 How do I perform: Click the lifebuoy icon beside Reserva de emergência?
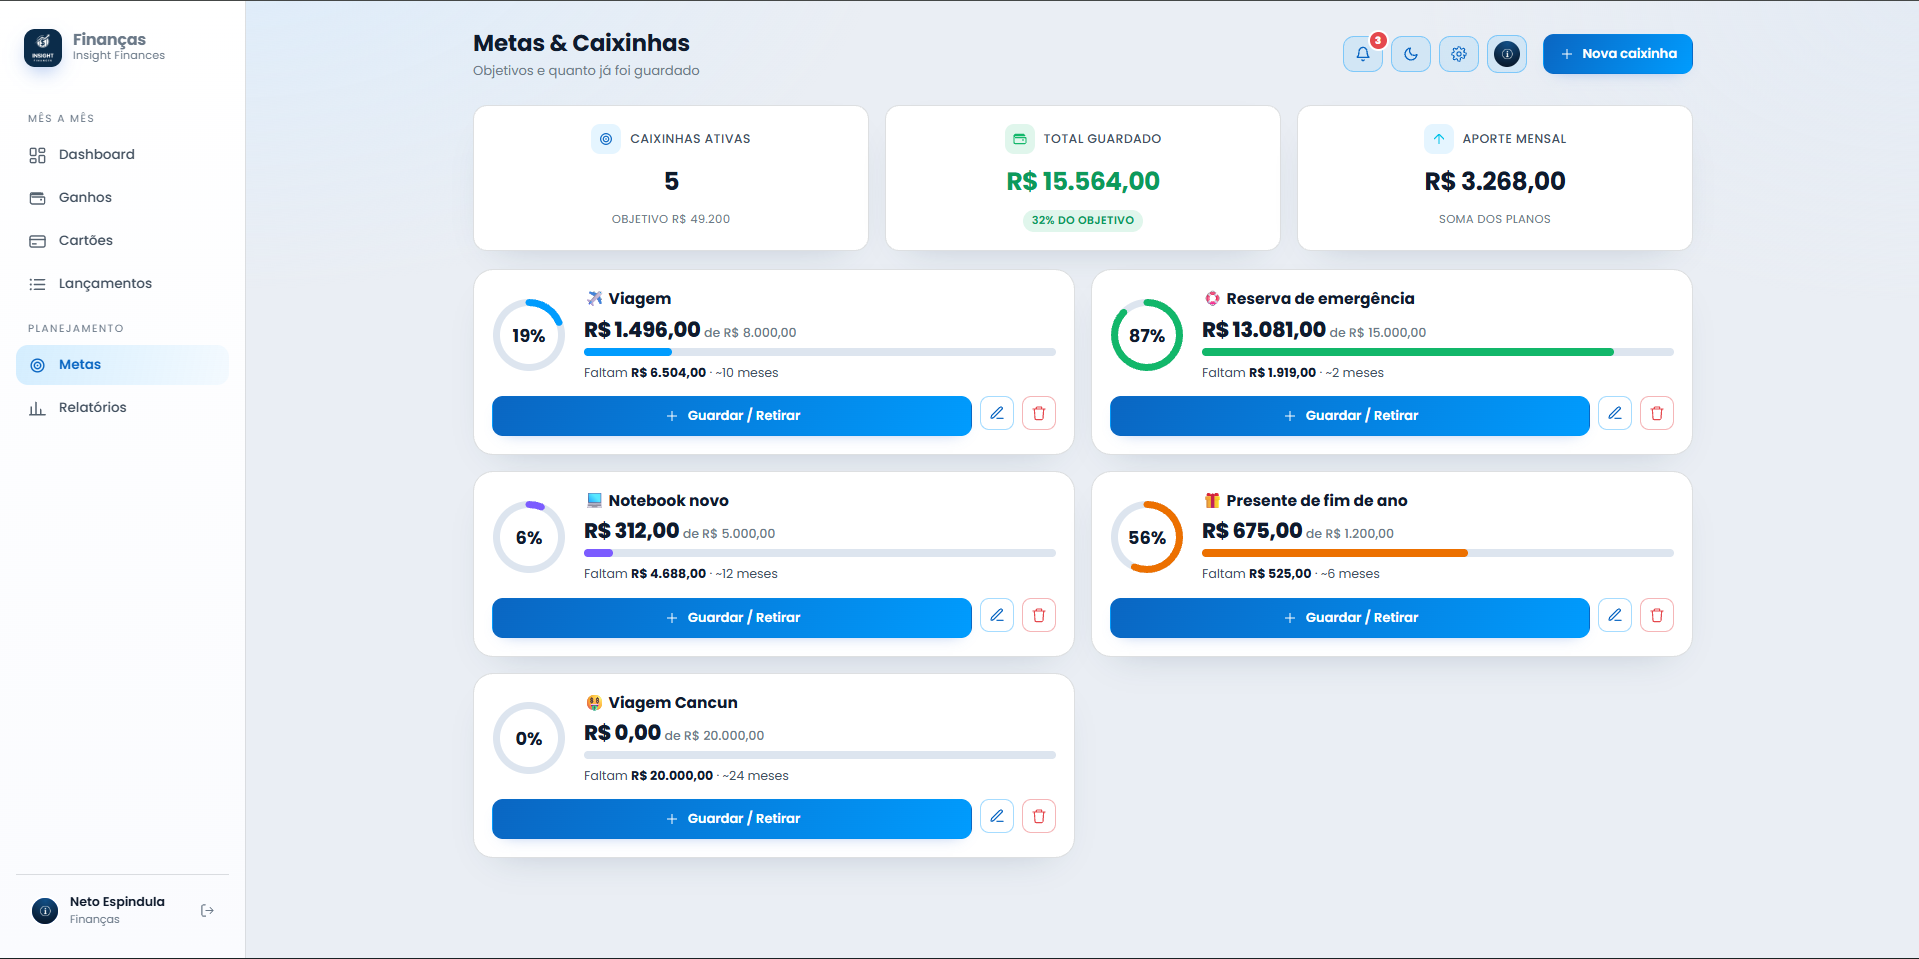(x=1212, y=298)
